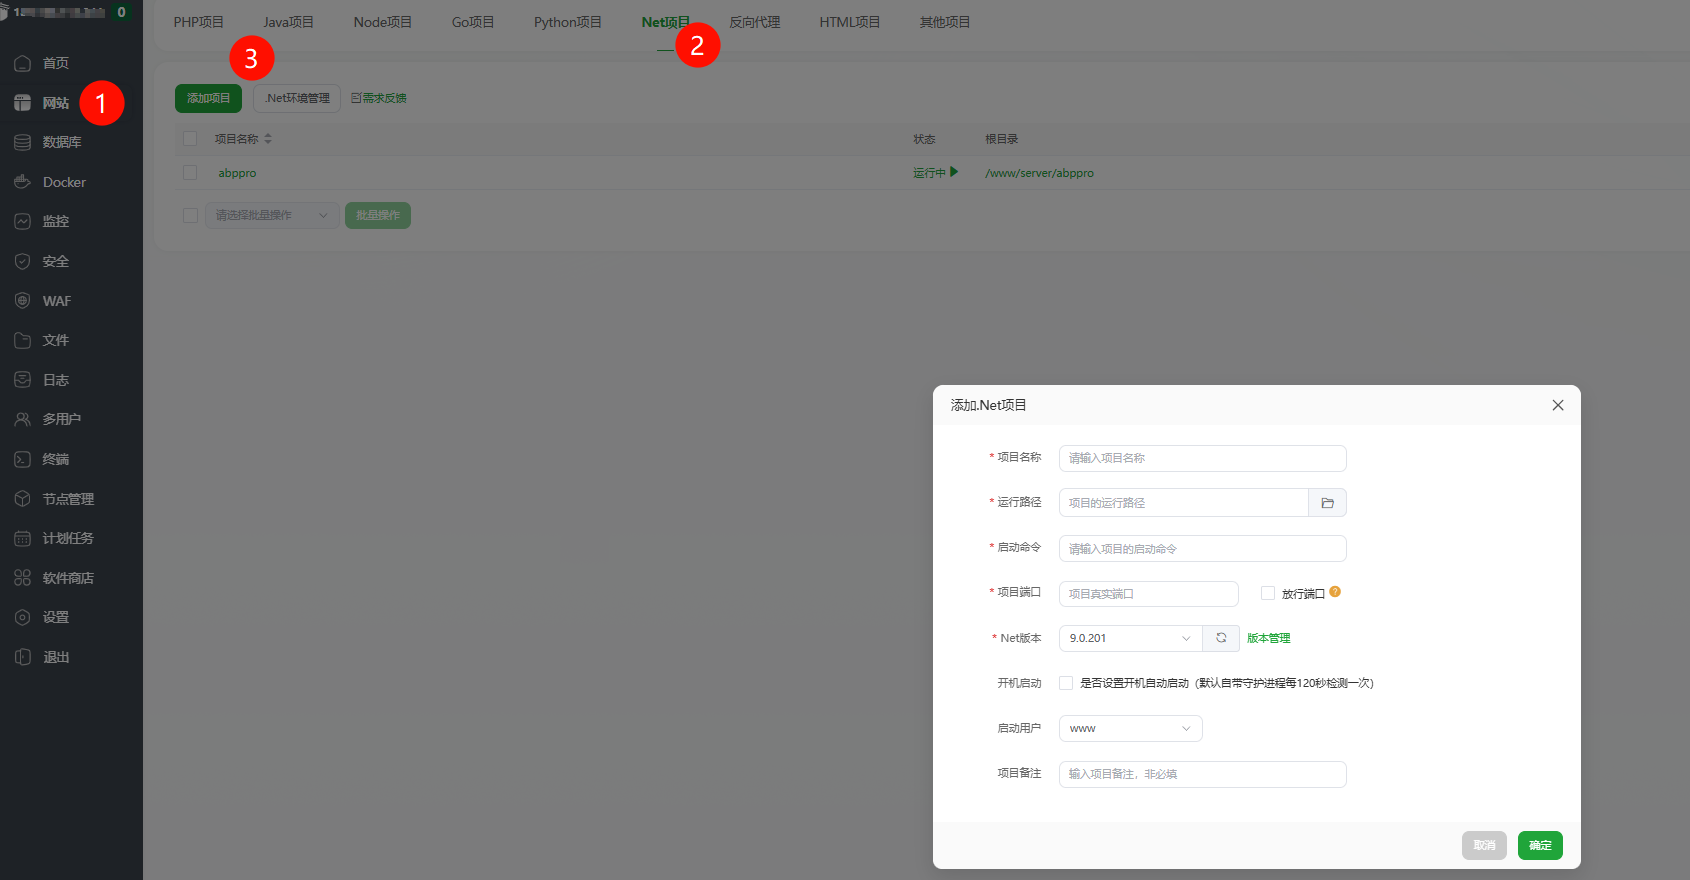The image size is (1690, 880).
Task: Open the Docker sidebar icon
Action: point(22,182)
